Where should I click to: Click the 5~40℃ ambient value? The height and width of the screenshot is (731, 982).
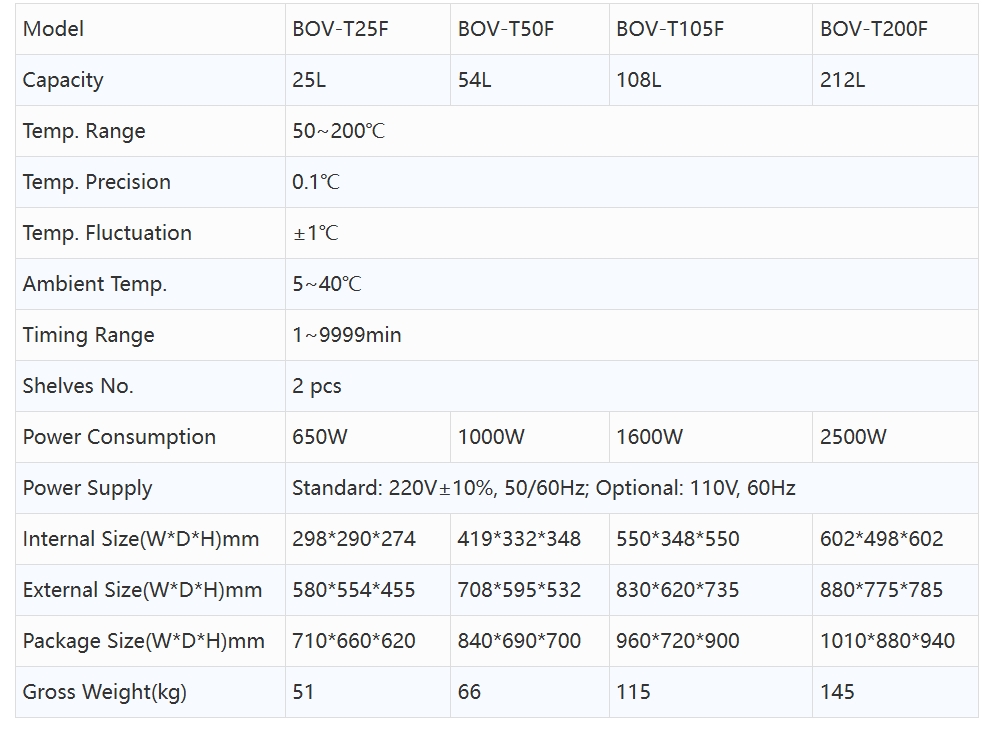pos(327,284)
